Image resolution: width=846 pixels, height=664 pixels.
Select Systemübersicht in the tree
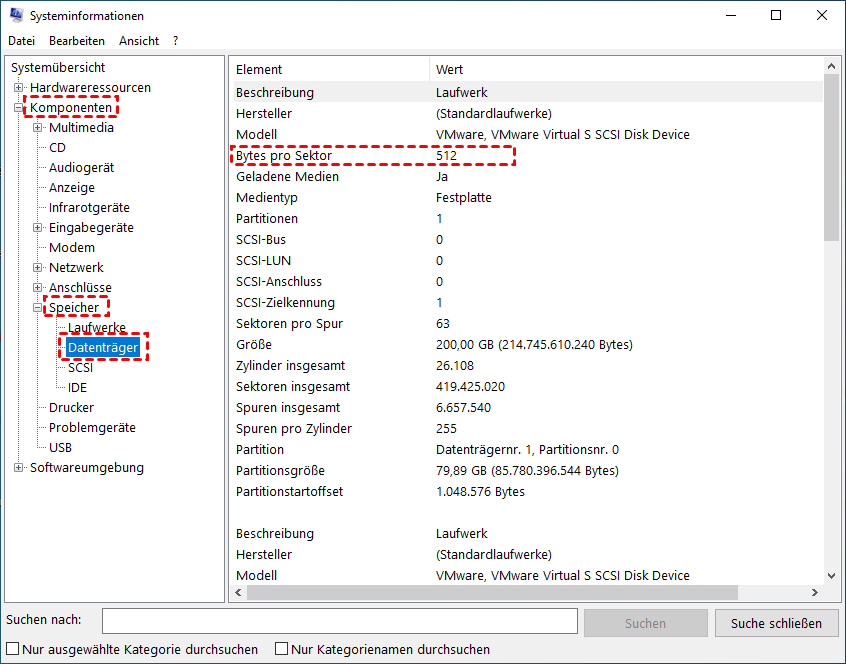tap(58, 67)
